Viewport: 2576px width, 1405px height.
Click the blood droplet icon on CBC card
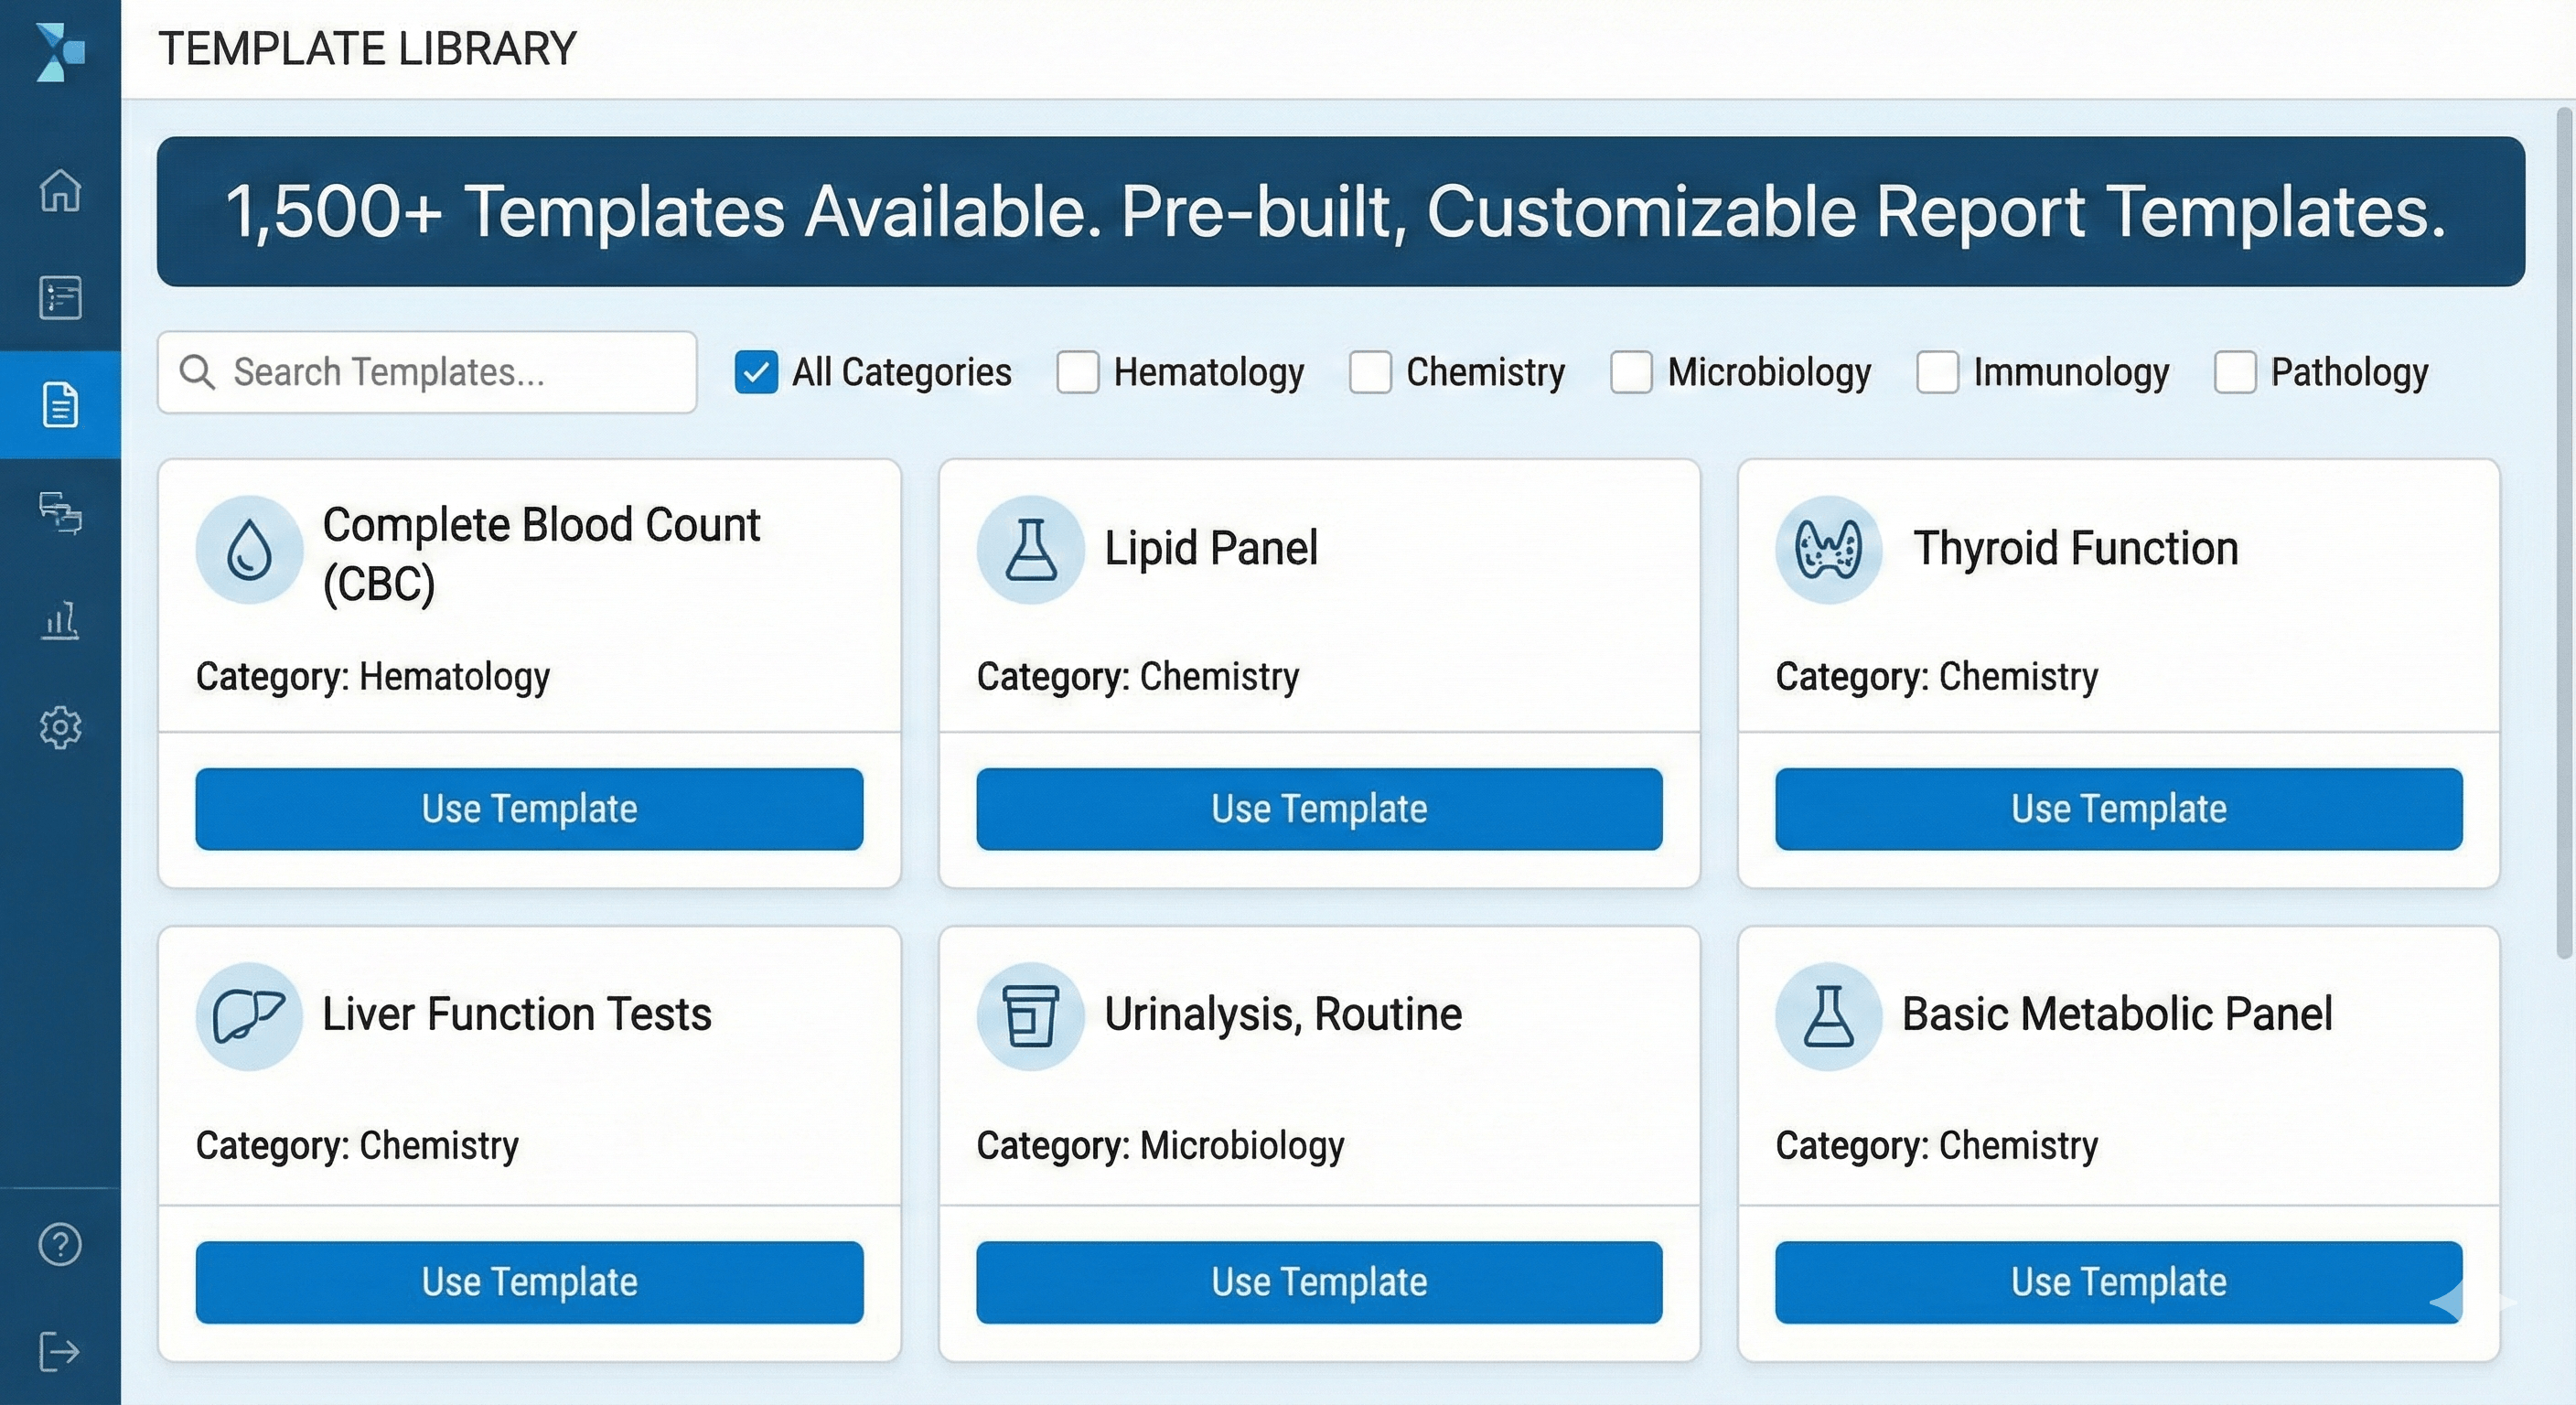250,550
